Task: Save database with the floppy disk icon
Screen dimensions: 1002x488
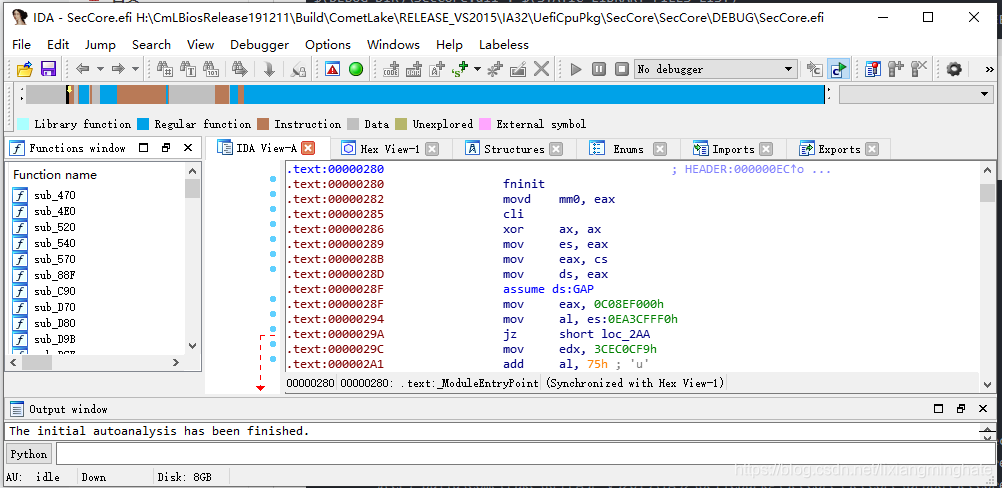Action: coord(49,69)
